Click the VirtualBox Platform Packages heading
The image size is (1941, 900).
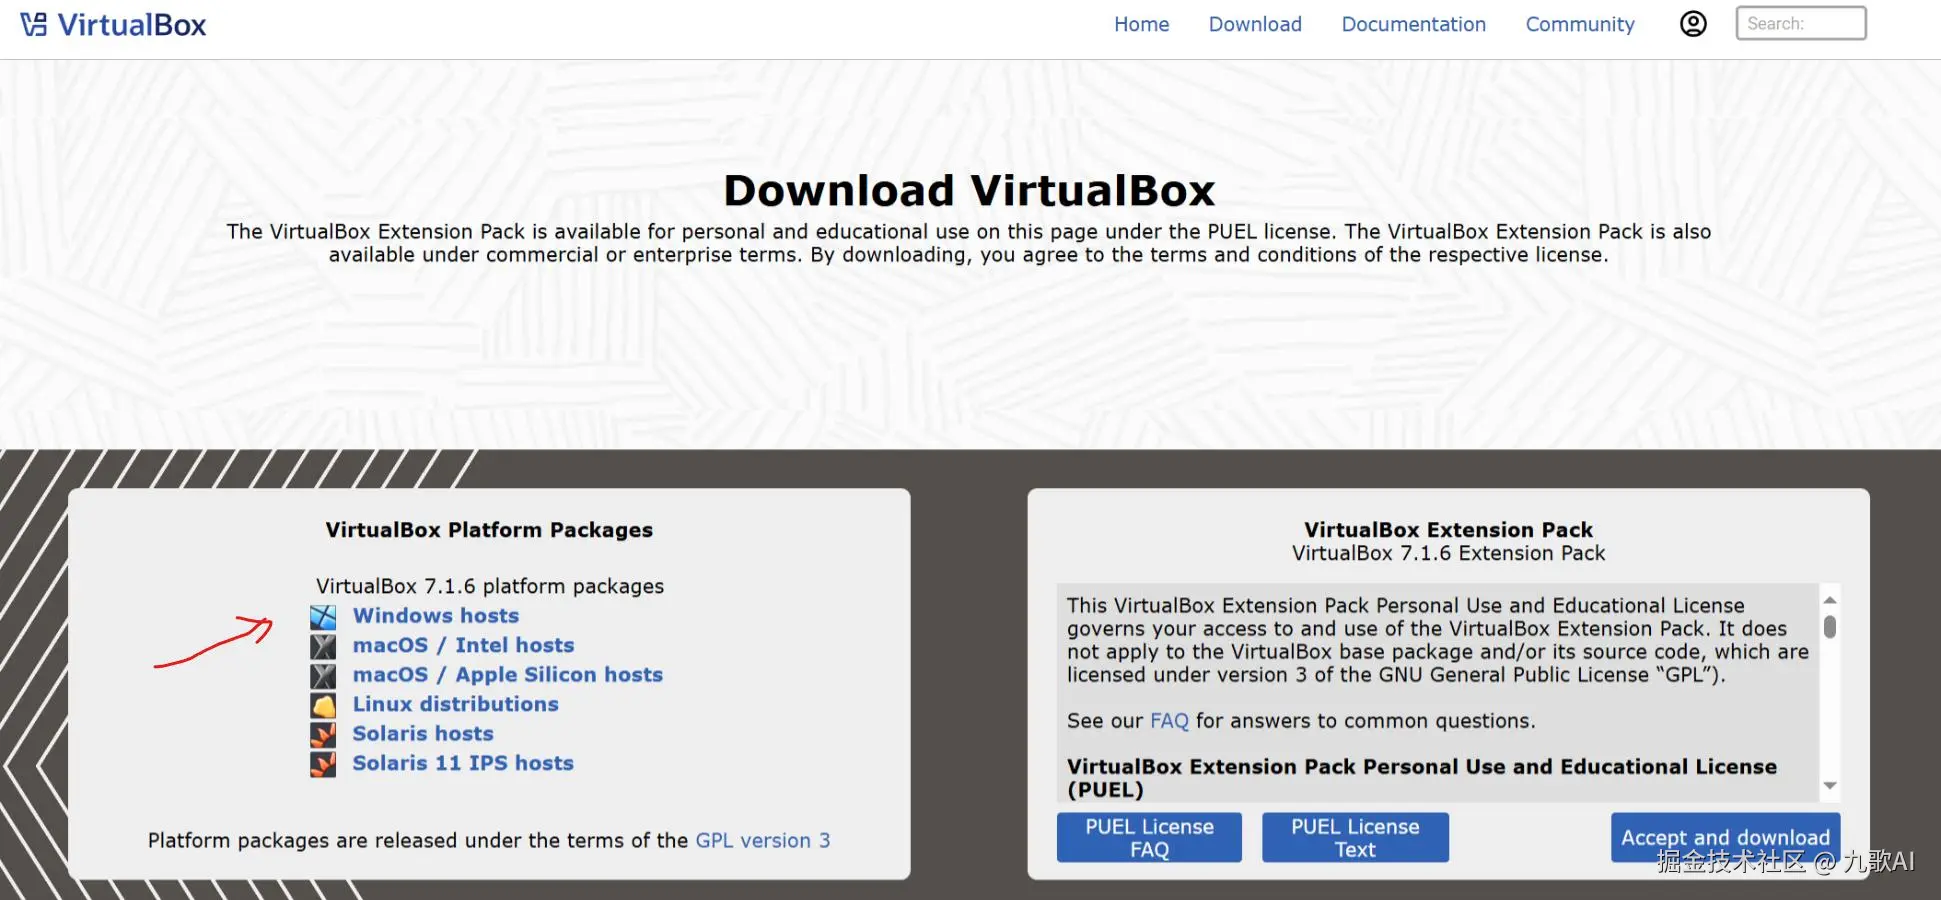pyautogui.click(x=489, y=530)
